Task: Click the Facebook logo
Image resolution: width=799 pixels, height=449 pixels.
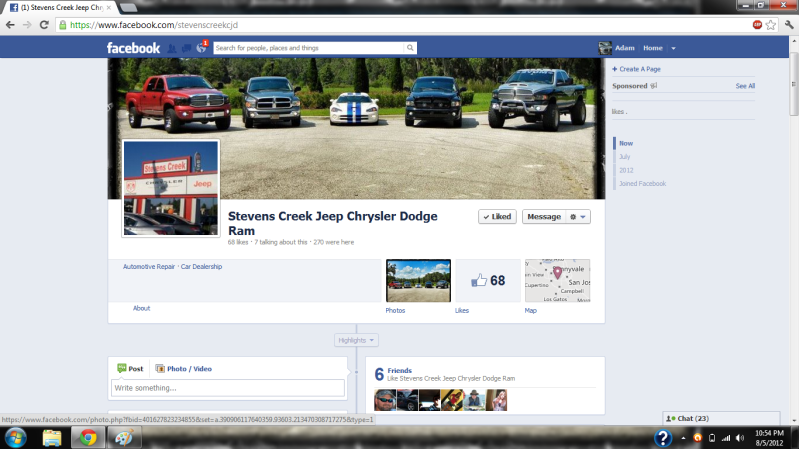Action: (134, 48)
